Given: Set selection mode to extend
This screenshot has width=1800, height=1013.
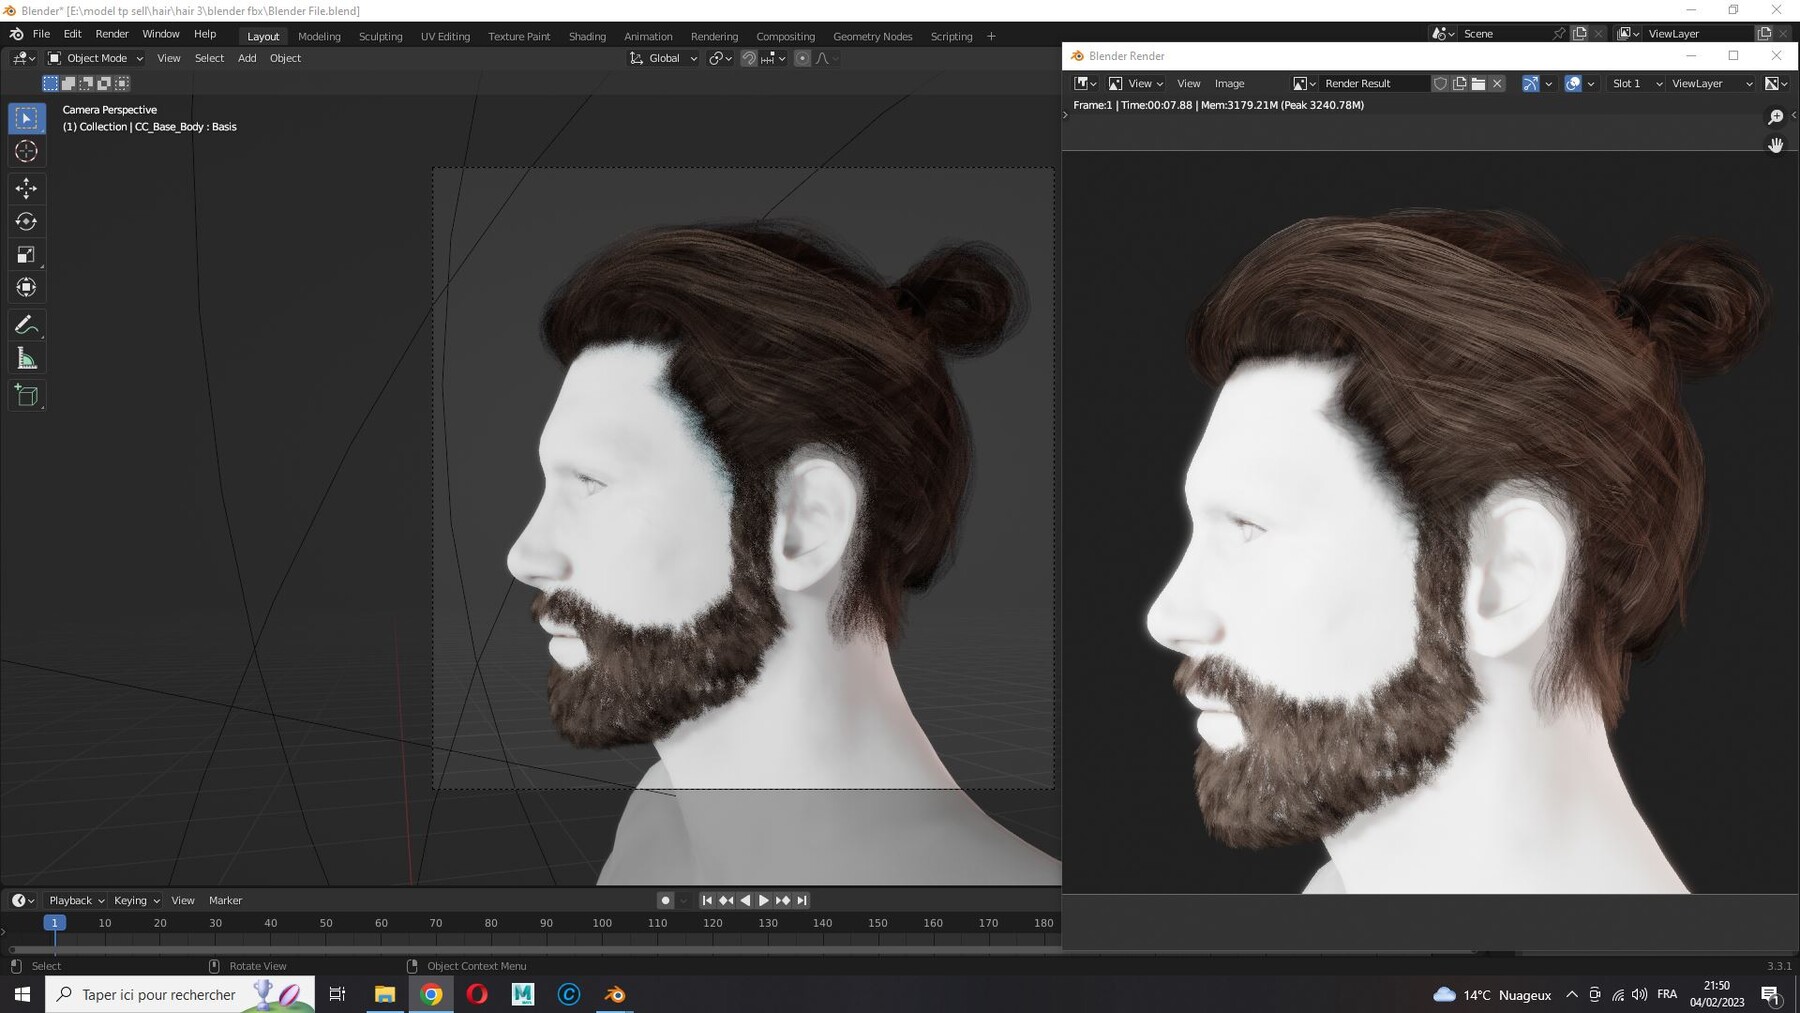Looking at the screenshot, I should pyautogui.click(x=68, y=83).
